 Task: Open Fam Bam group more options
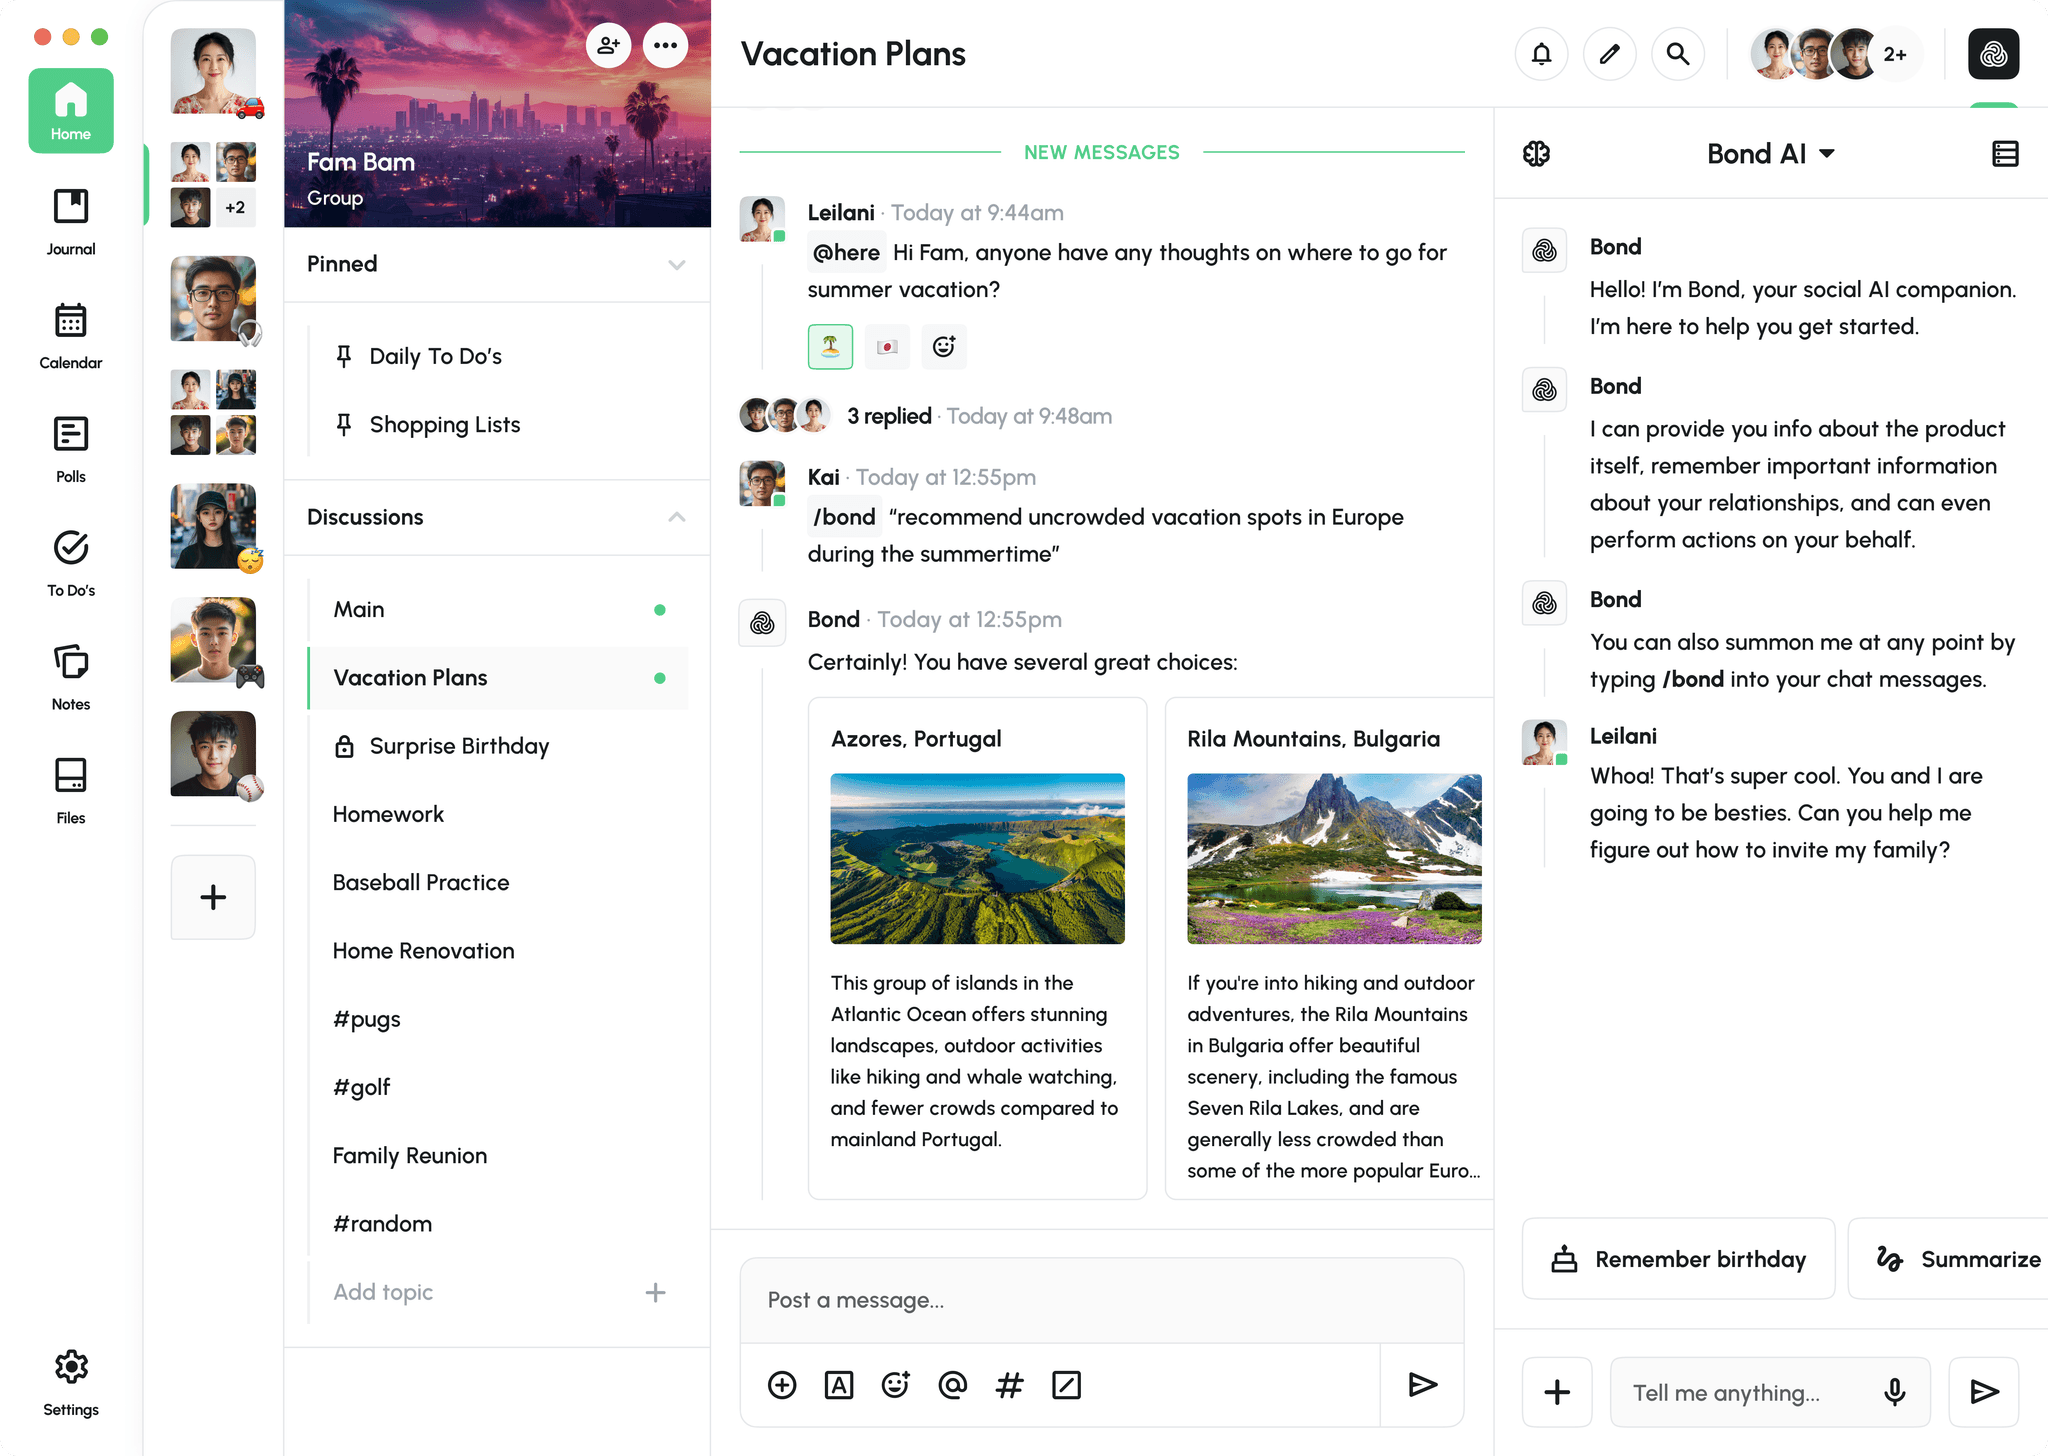coord(665,45)
